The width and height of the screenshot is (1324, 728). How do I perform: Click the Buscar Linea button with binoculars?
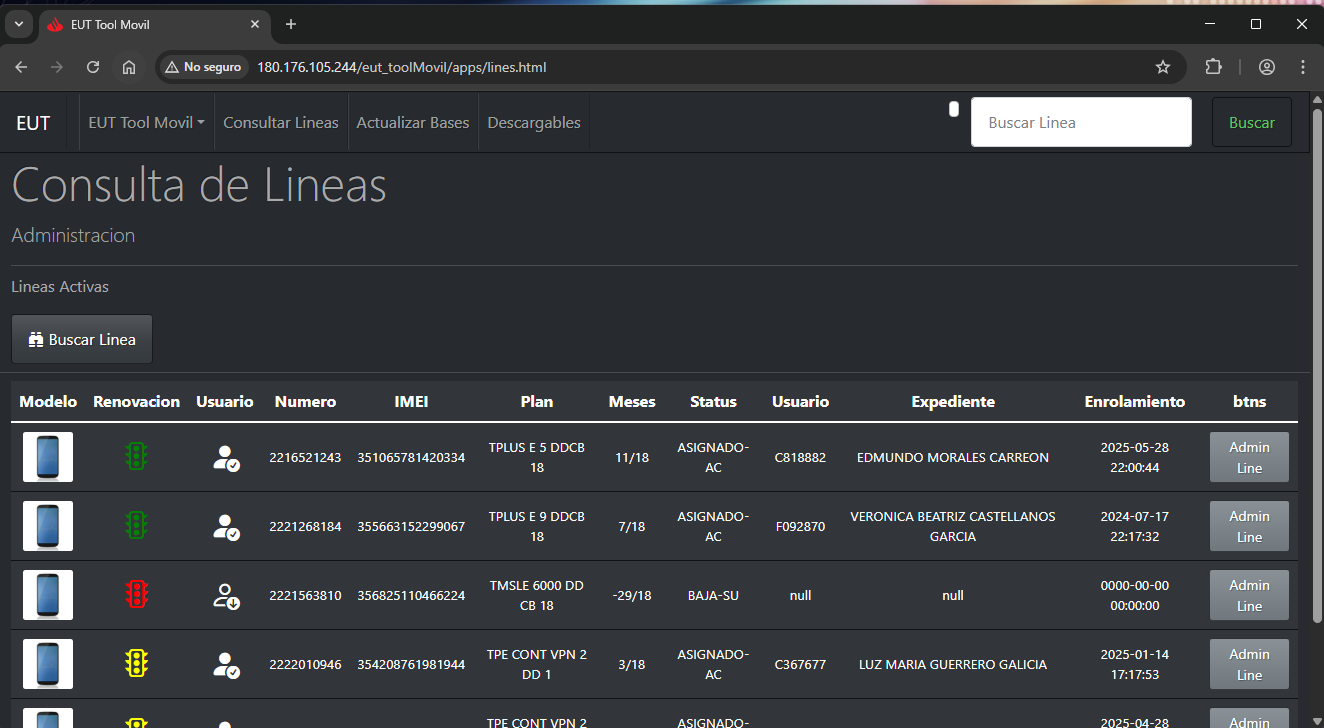click(x=82, y=339)
